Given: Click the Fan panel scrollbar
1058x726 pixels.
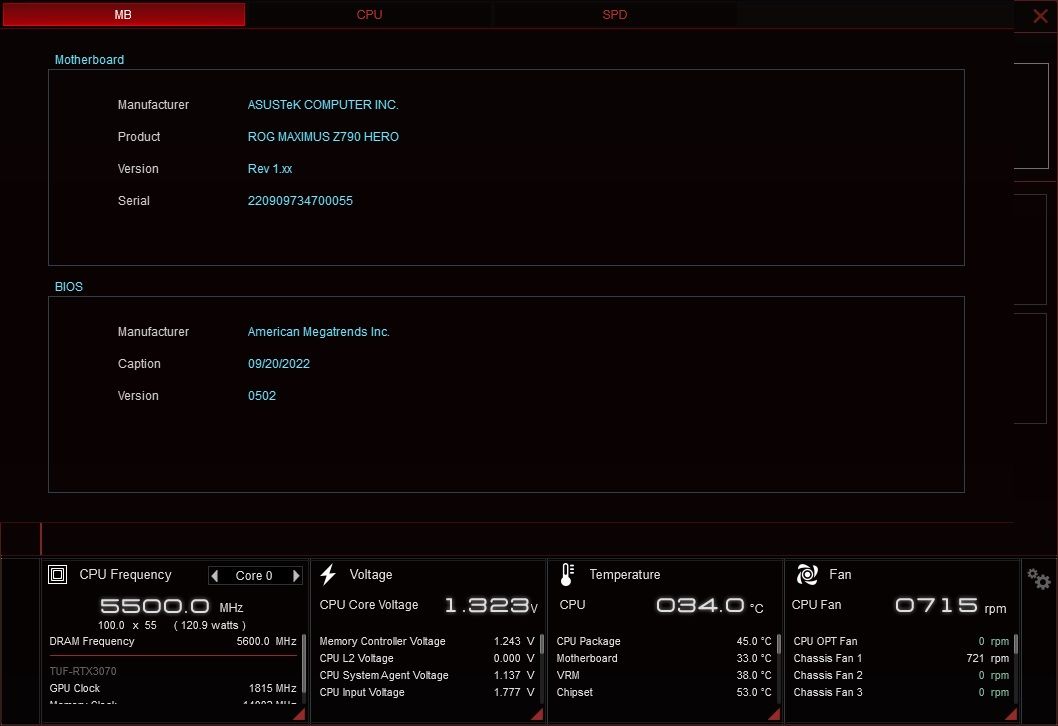Looking at the screenshot, I should [x=1015, y=644].
